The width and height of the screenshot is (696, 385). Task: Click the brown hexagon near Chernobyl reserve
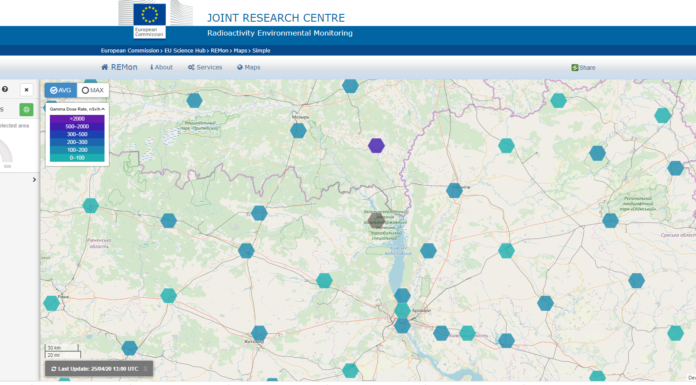coord(376,220)
